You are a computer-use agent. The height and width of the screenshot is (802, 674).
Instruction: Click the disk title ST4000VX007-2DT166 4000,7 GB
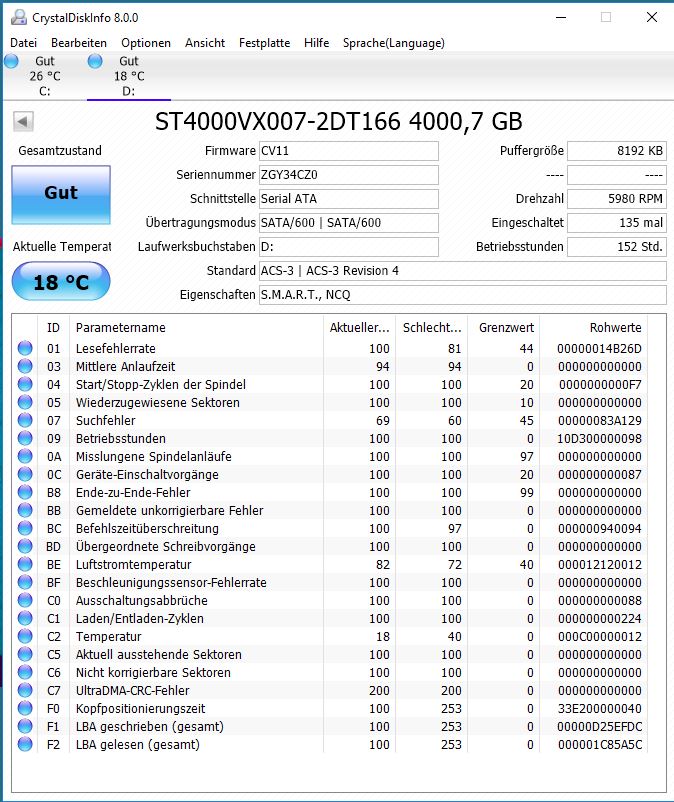coord(339,122)
